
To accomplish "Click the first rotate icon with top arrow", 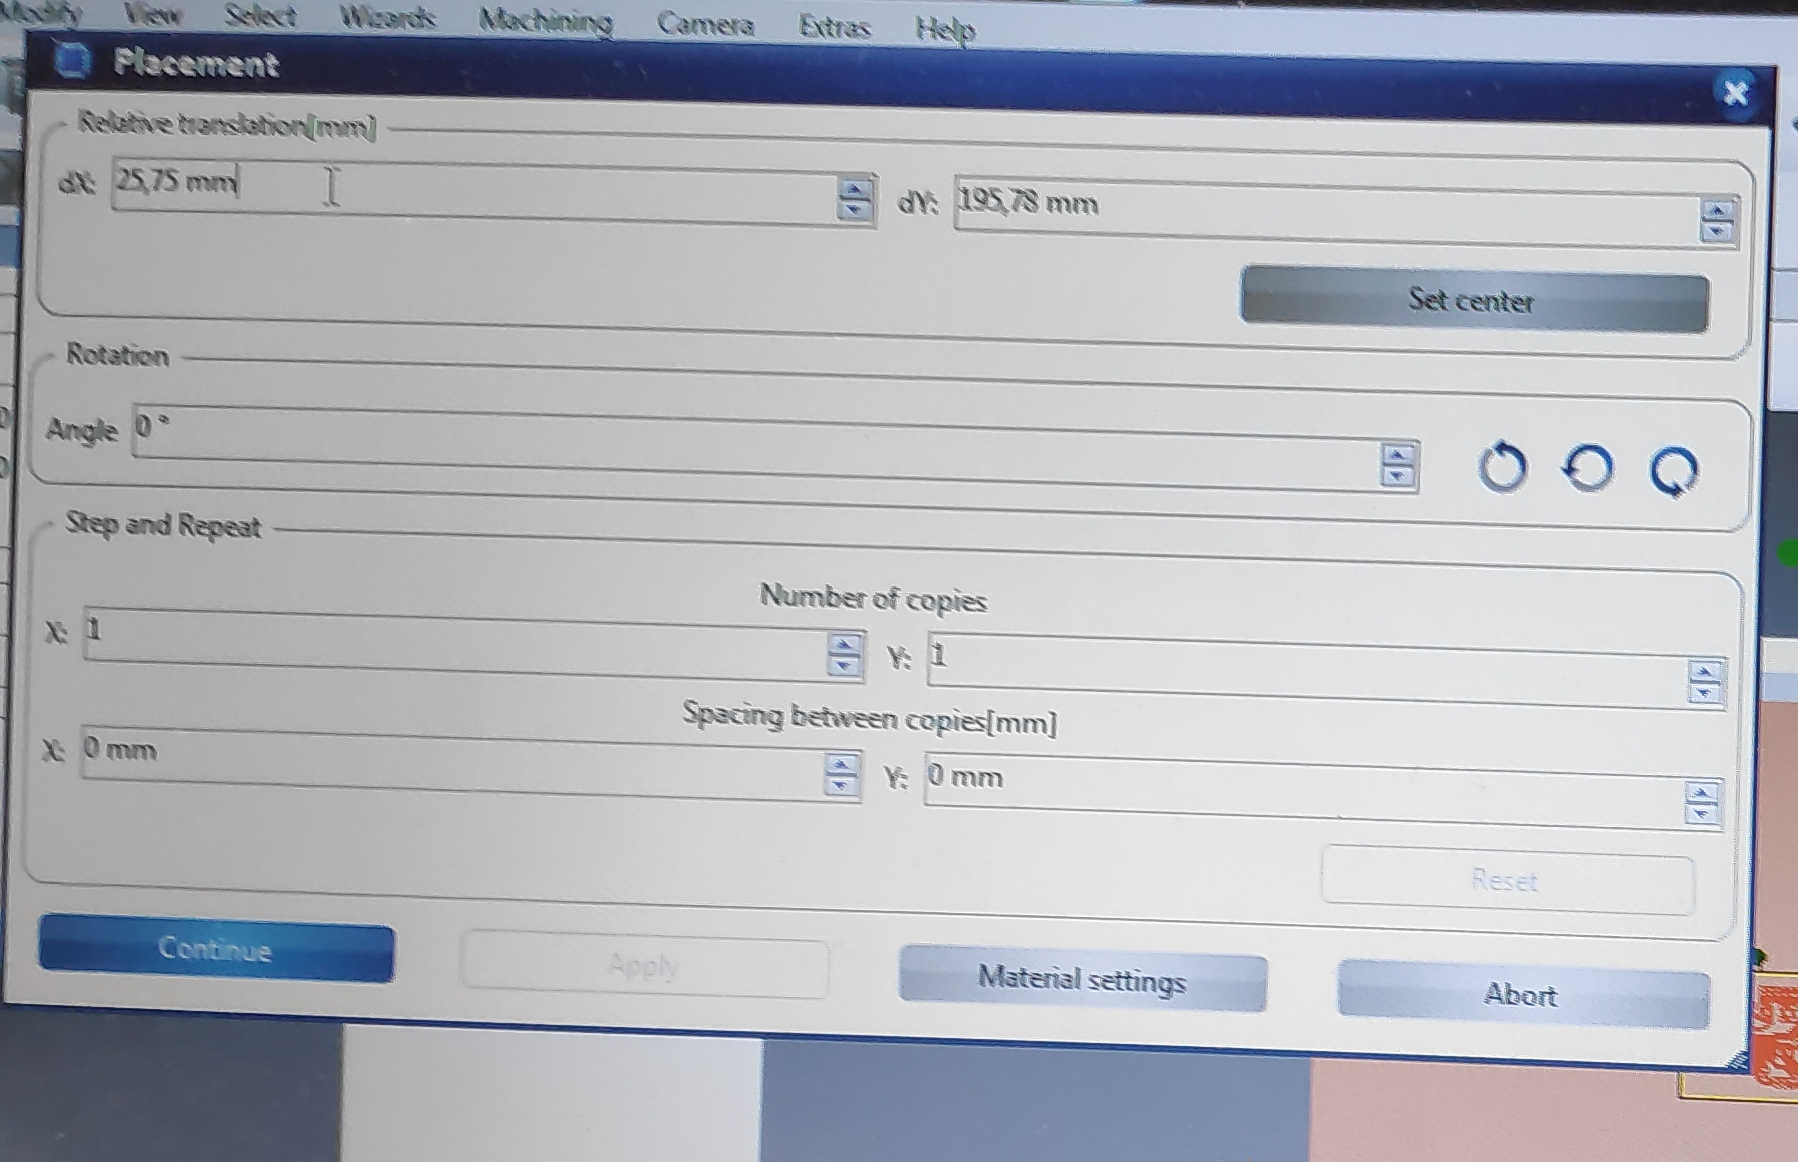I will [x=1502, y=467].
